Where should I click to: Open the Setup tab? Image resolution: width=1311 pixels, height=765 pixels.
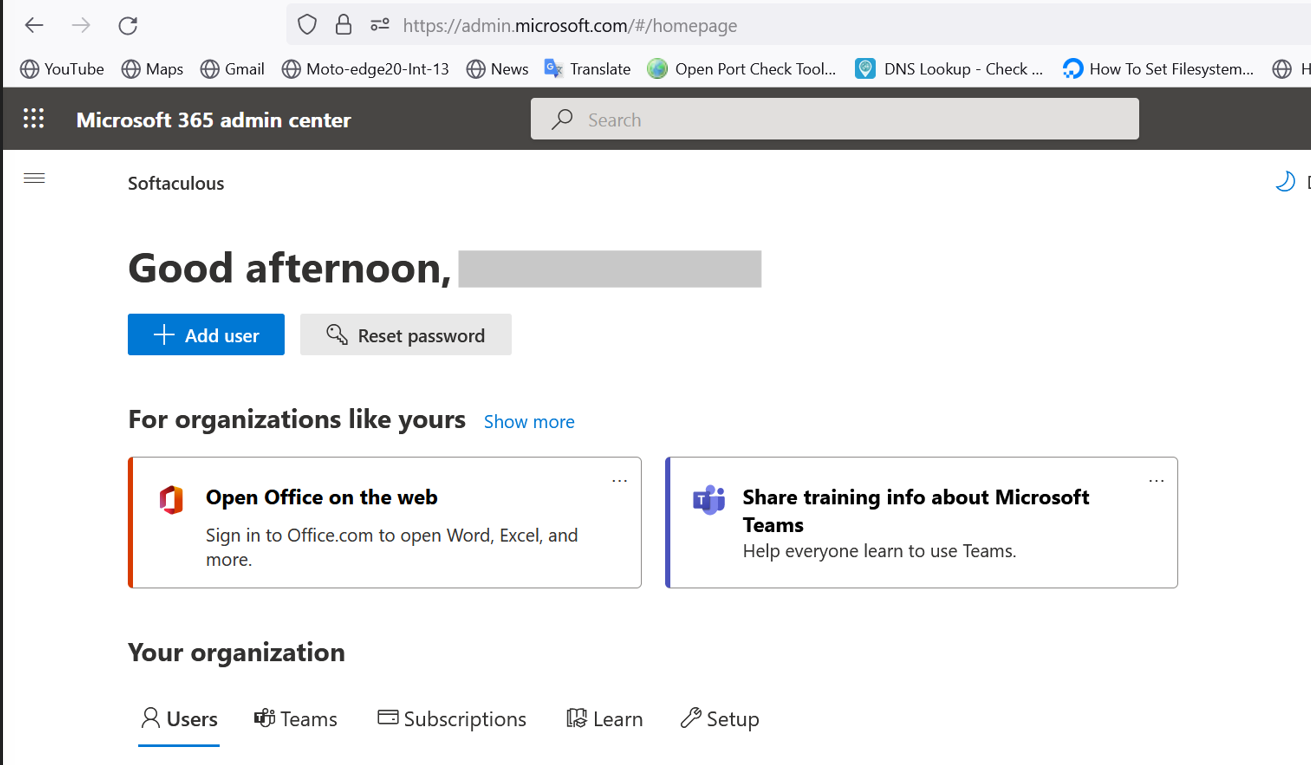tap(720, 719)
